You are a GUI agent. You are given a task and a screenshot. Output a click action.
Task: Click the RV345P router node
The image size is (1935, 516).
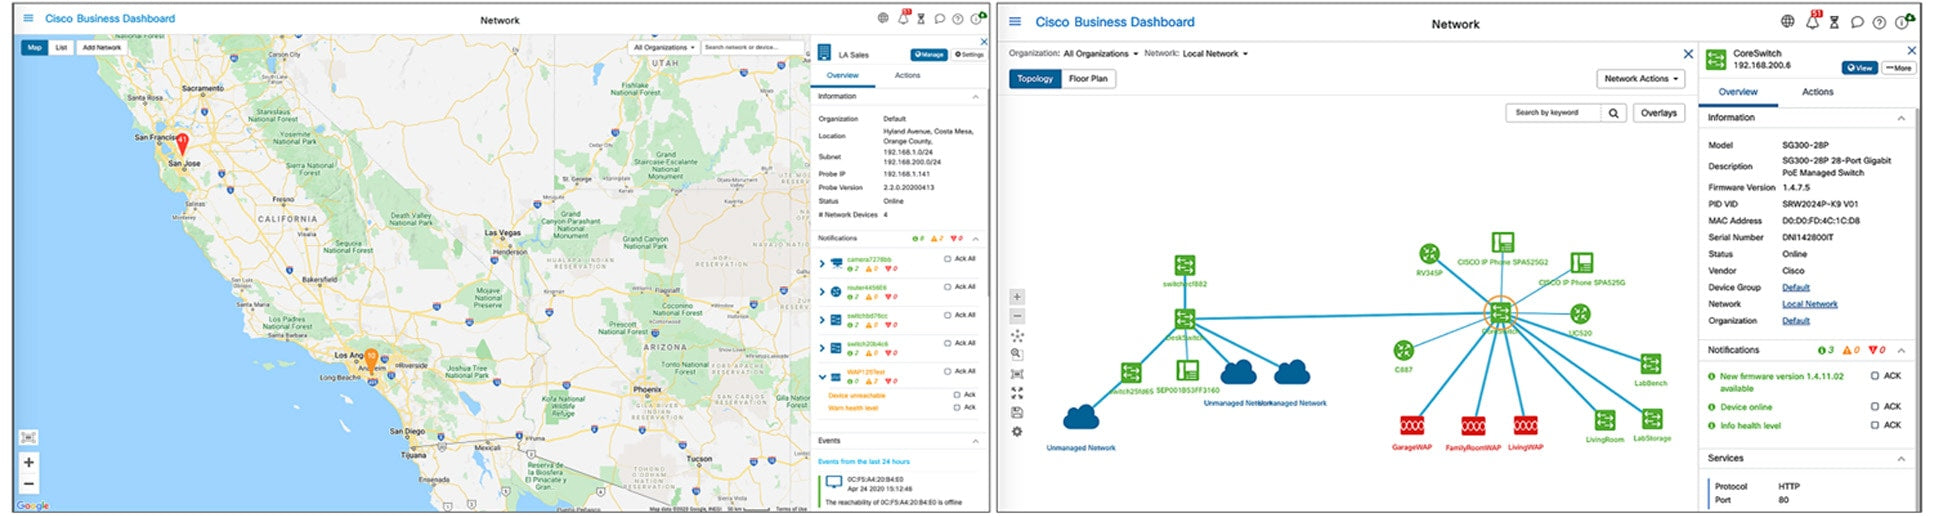coord(1429,255)
